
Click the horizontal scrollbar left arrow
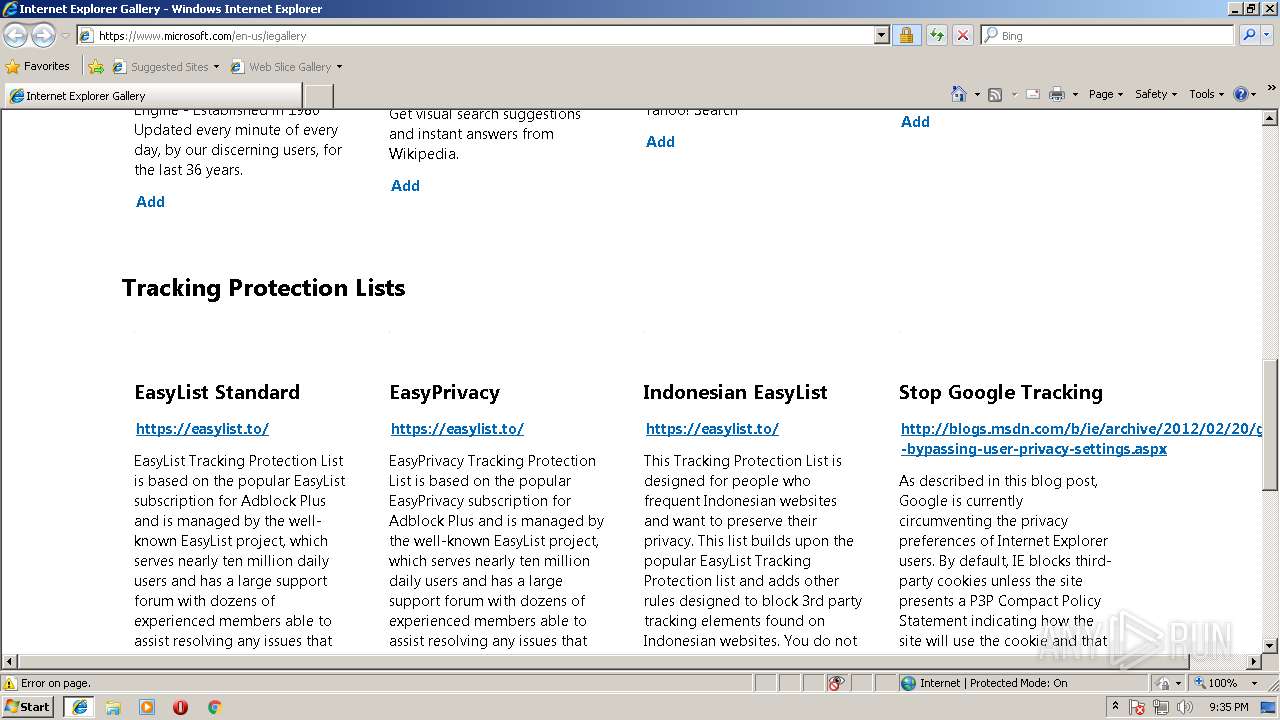click(x=9, y=662)
